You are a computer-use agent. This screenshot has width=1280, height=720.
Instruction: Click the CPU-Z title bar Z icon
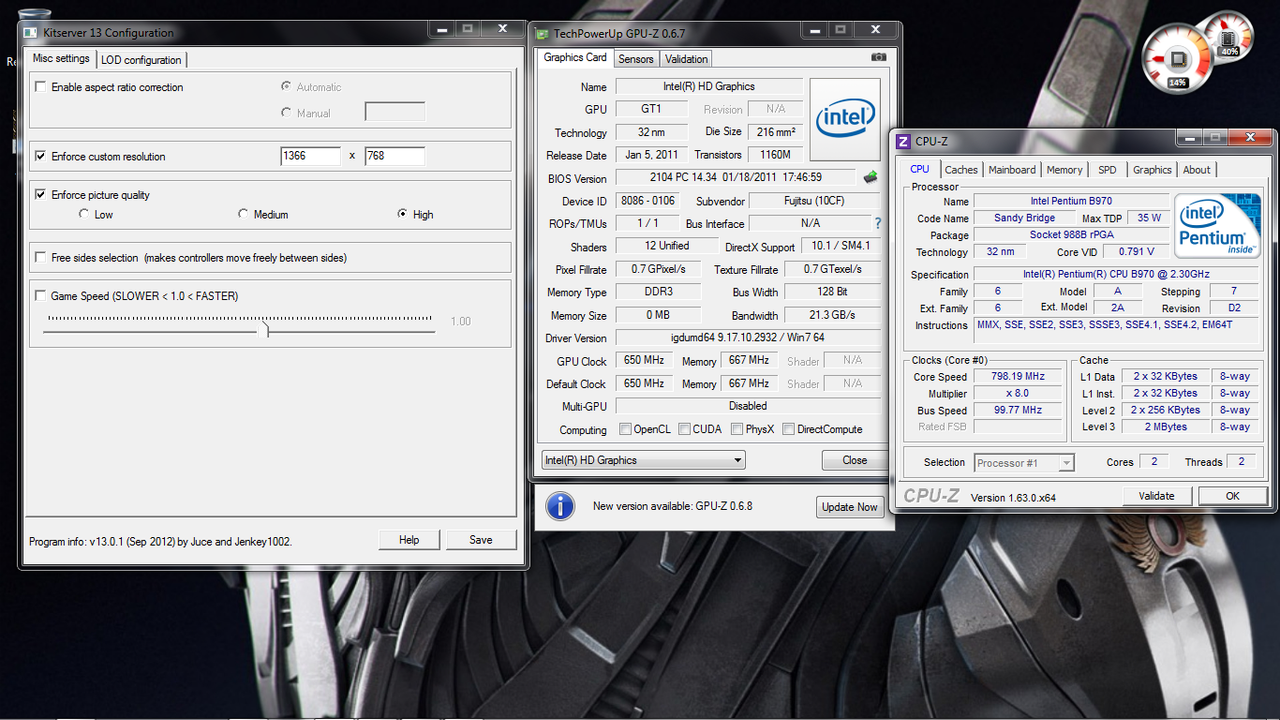pyautogui.click(x=903, y=142)
